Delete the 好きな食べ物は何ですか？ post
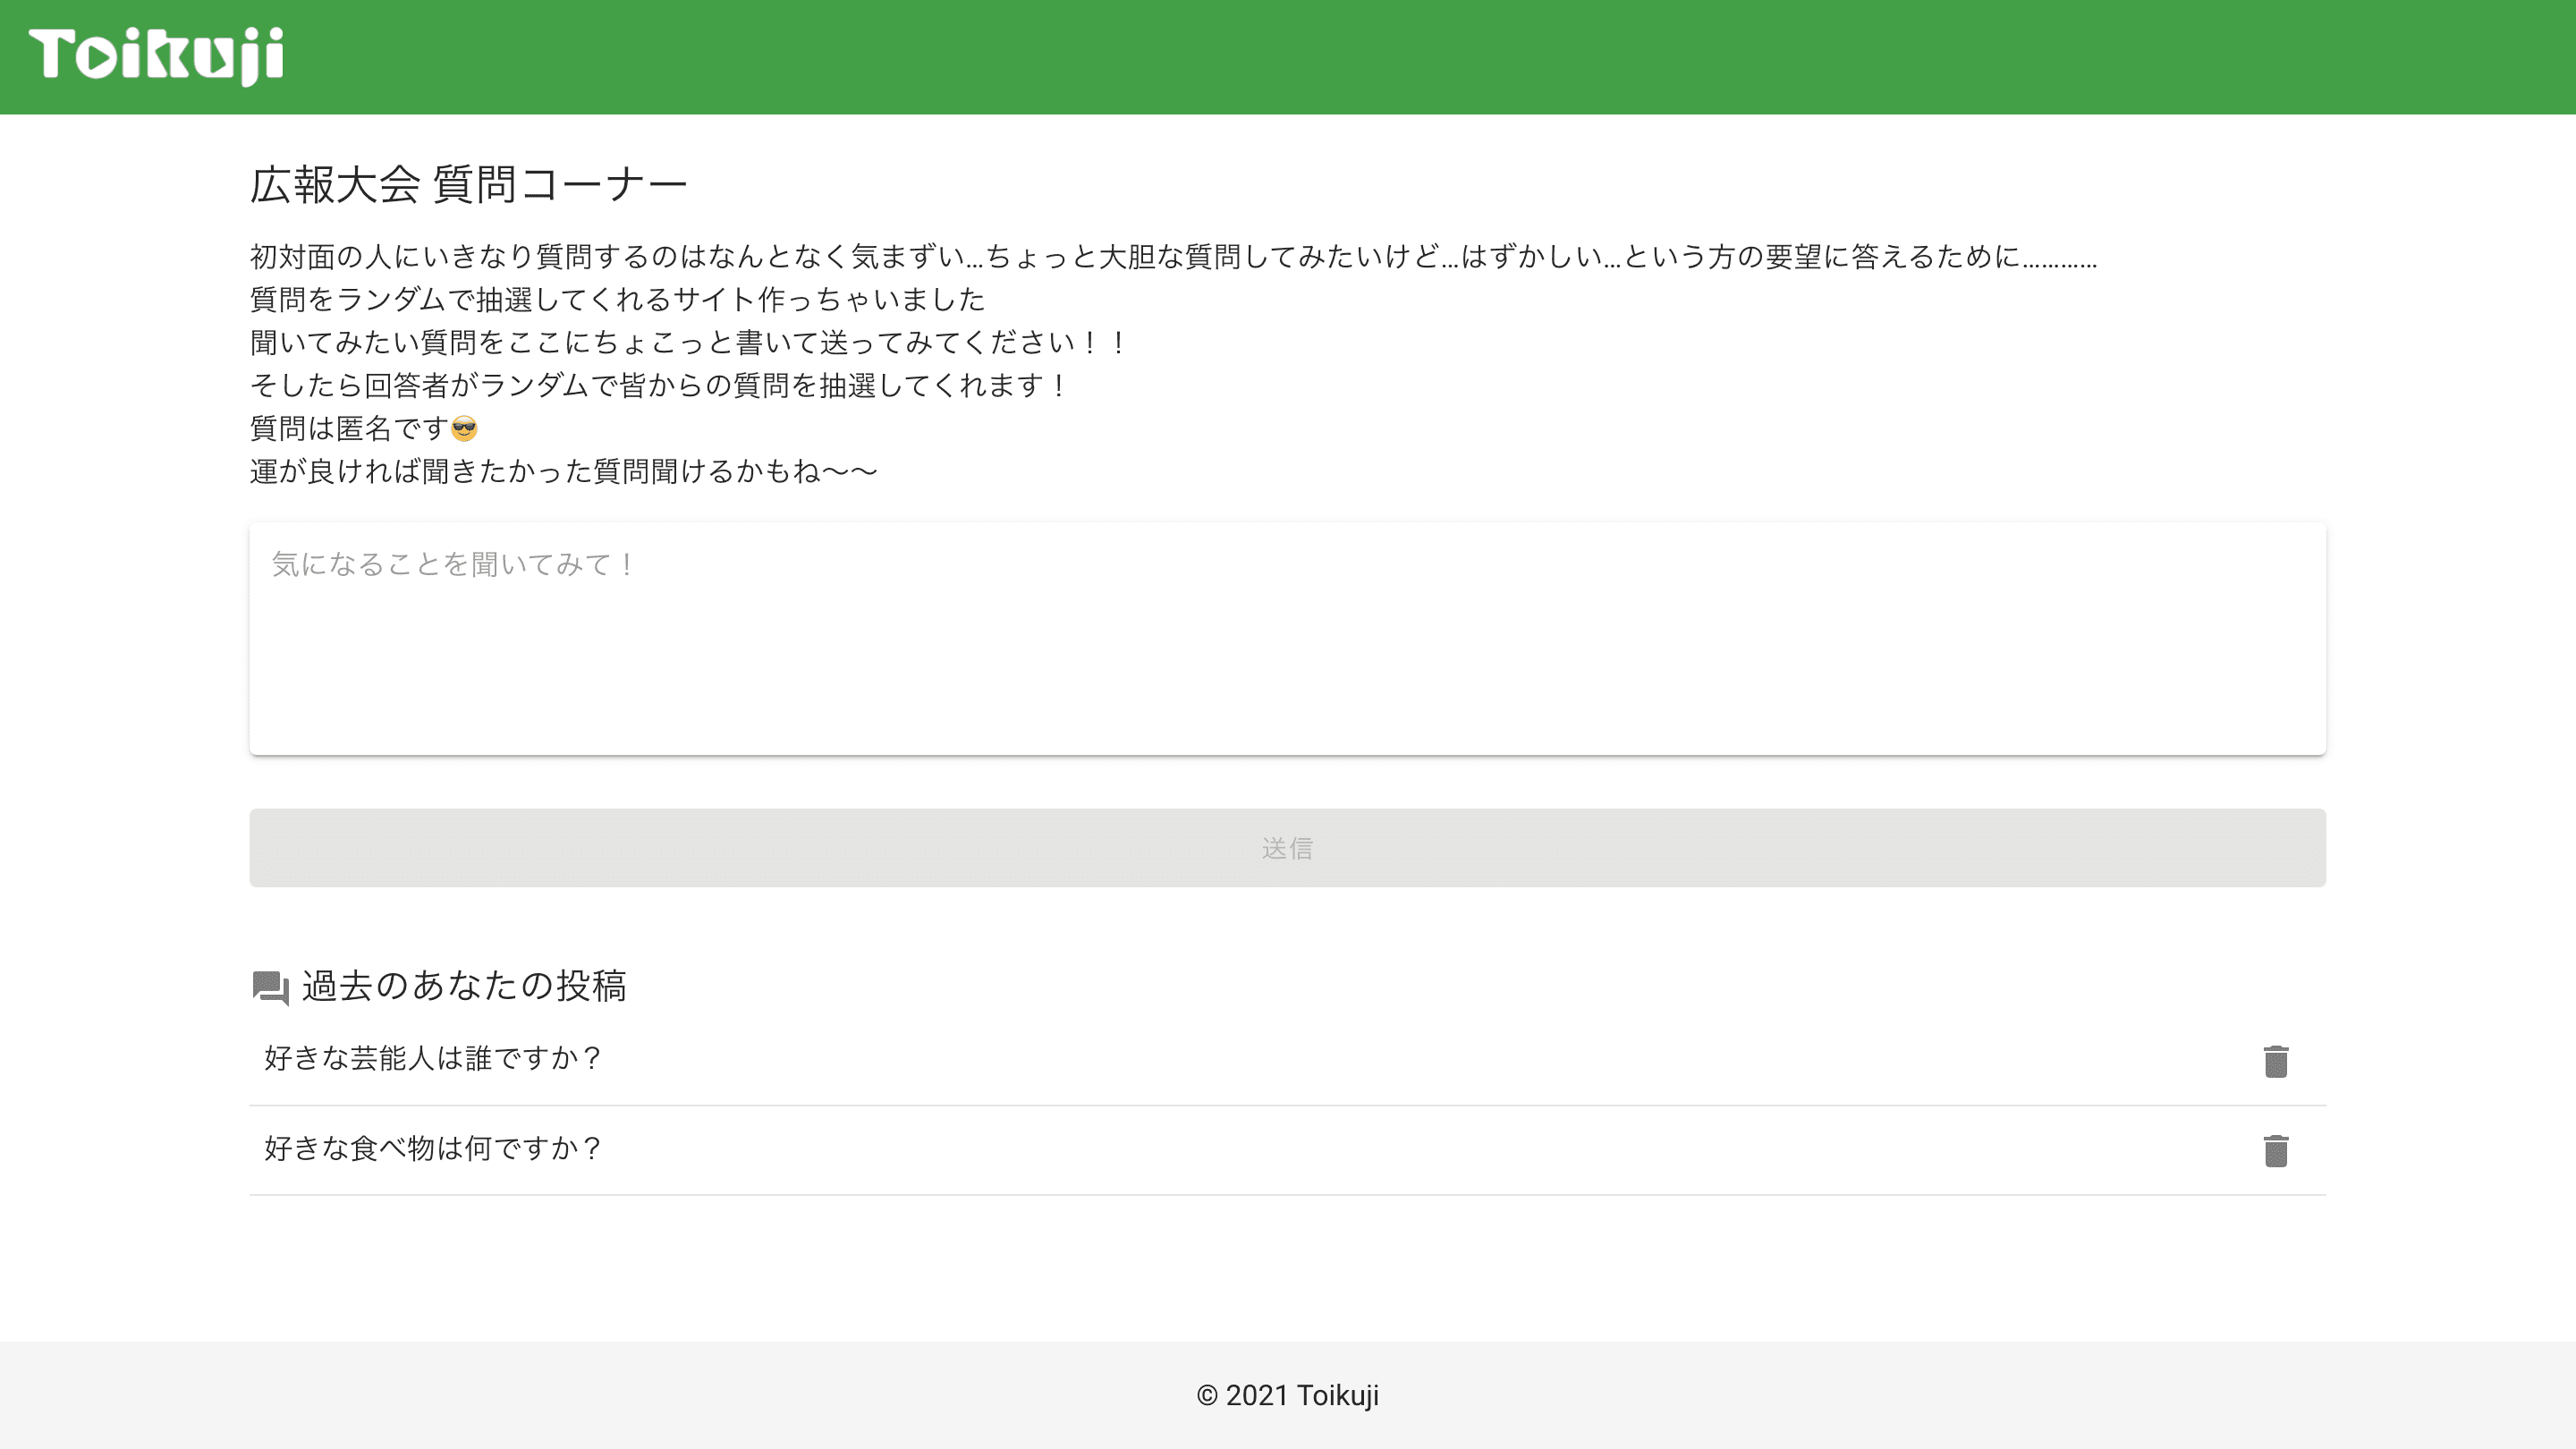The width and height of the screenshot is (2576, 1449). tap(2275, 1151)
